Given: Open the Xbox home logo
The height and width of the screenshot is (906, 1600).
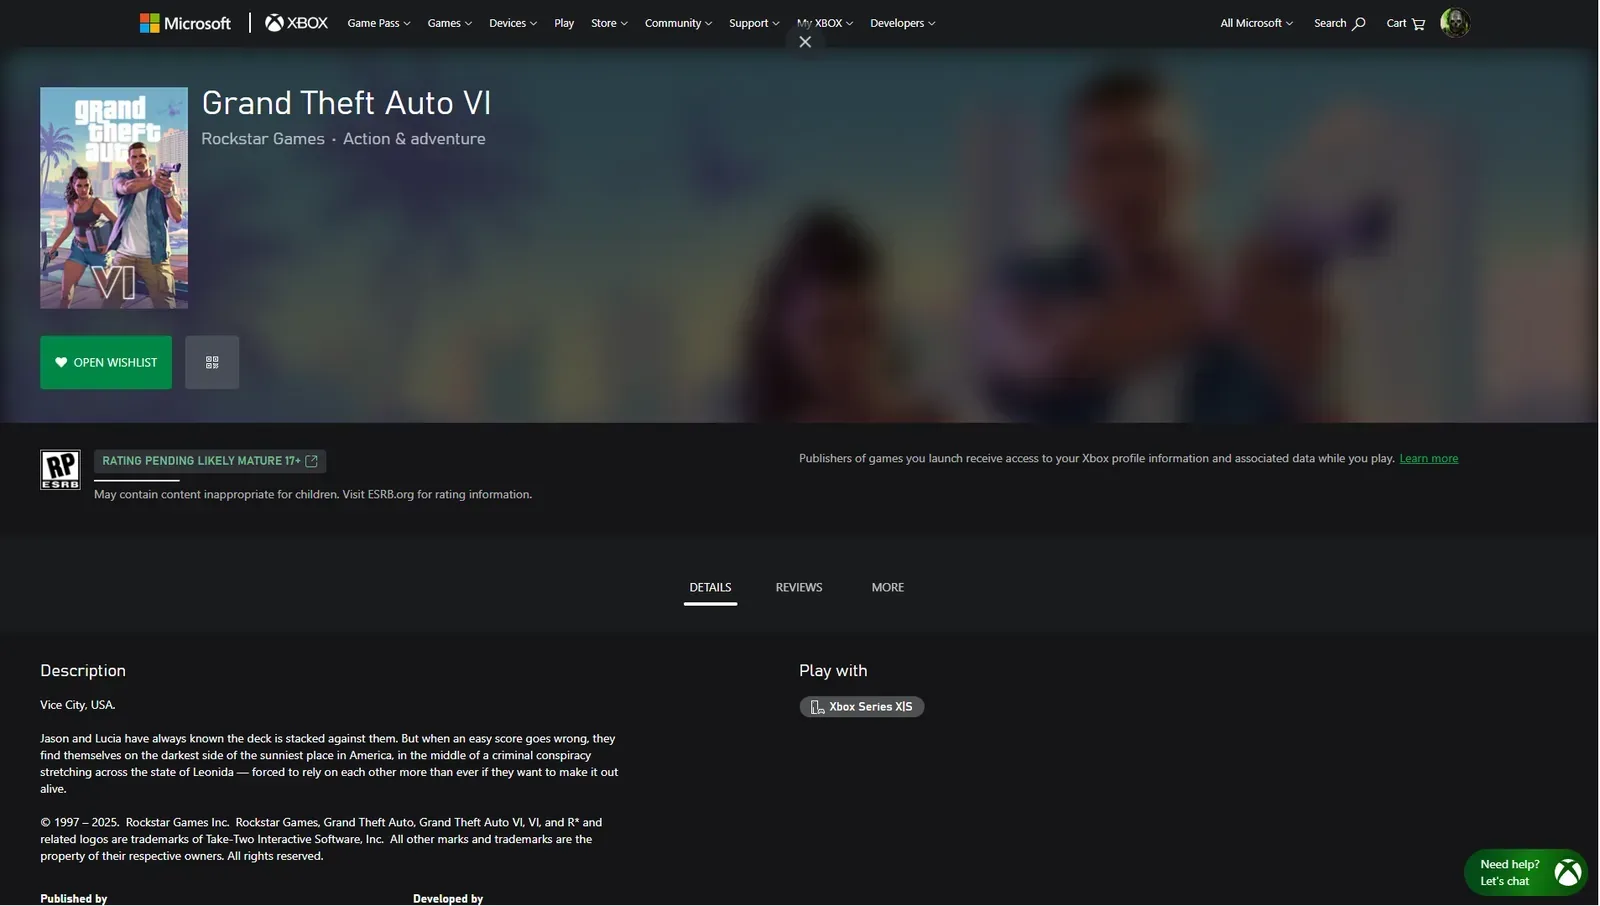Looking at the screenshot, I should click(296, 23).
